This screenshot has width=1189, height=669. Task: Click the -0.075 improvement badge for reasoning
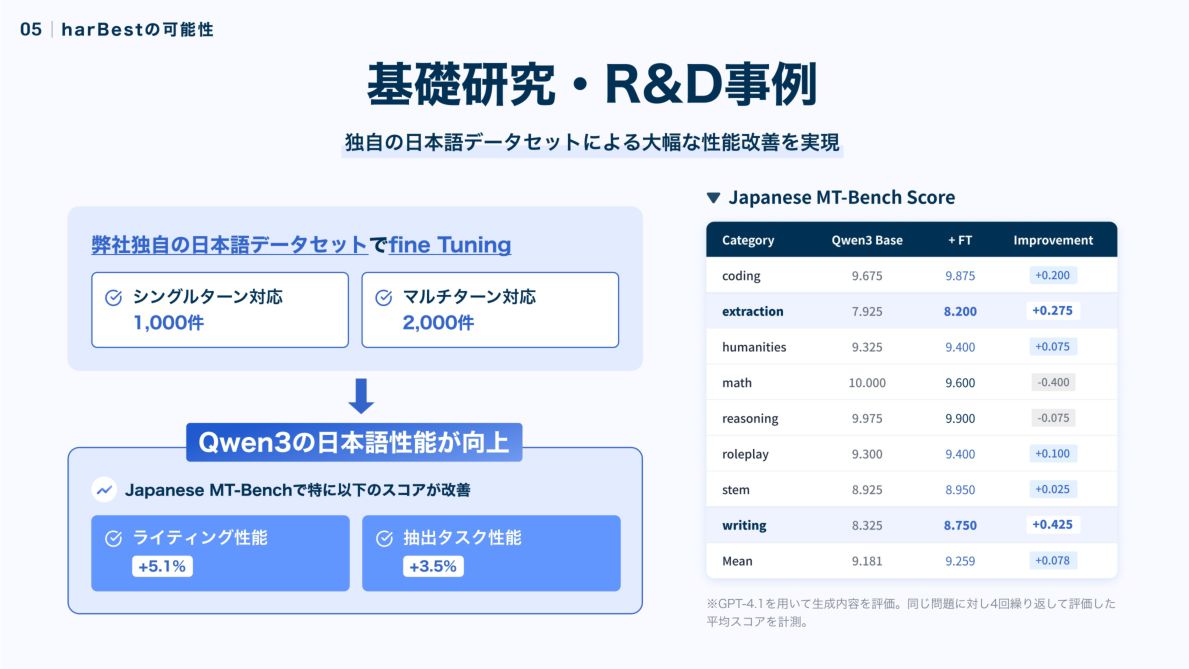click(1053, 418)
